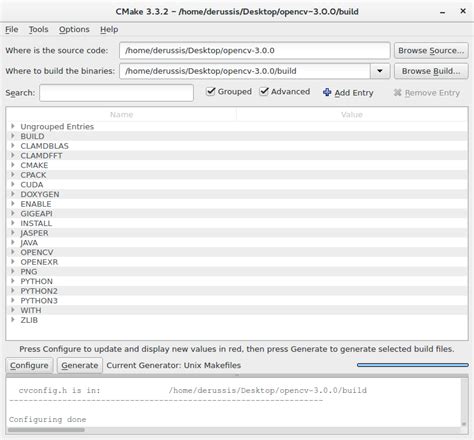Click the Browse Source button
Image resolution: width=474 pixels, height=440 pixels.
tap(431, 51)
